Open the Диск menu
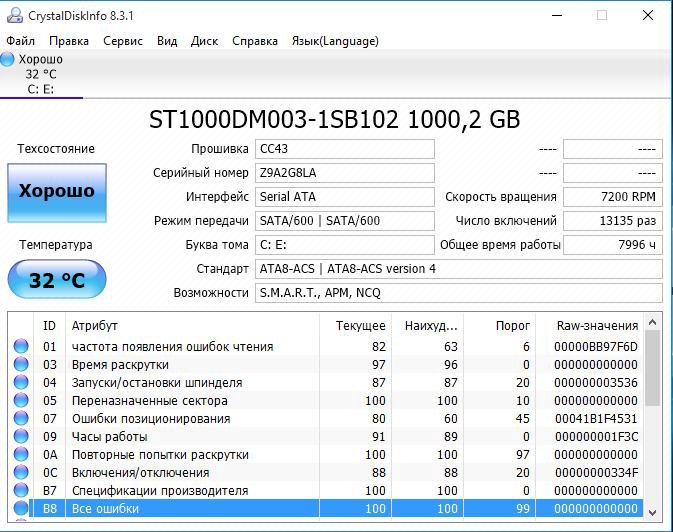This screenshot has width=673, height=532. coord(204,41)
